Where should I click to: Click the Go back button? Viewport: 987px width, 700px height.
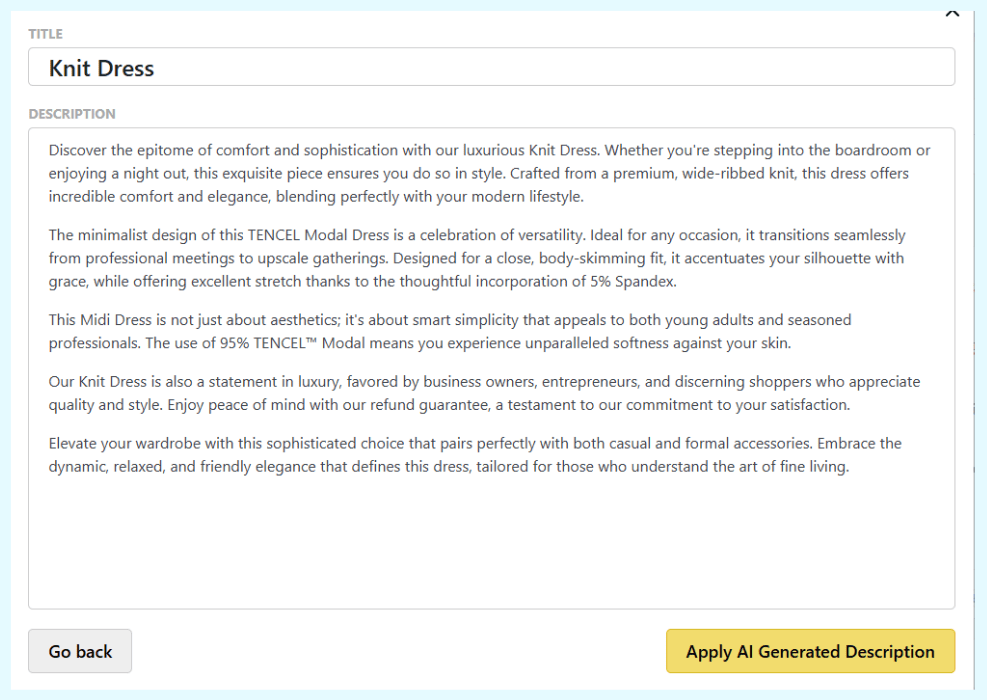[x=80, y=651]
